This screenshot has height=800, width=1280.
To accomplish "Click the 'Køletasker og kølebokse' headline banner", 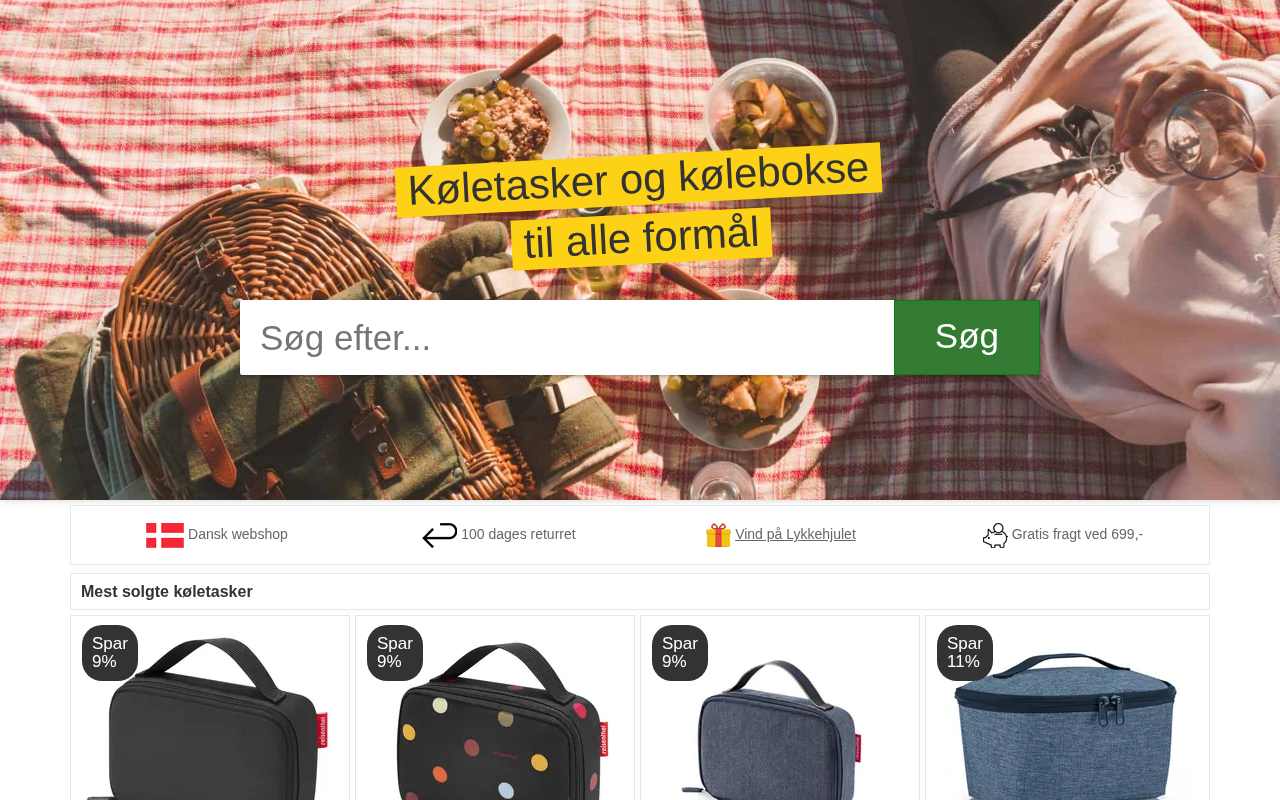I will point(638,180).
